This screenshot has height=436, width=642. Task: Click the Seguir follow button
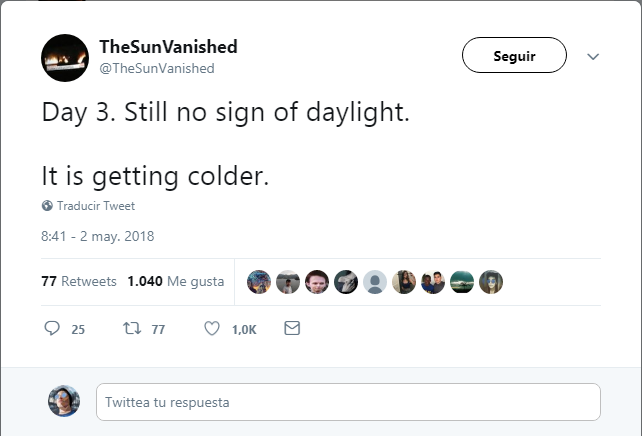(514, 56)
